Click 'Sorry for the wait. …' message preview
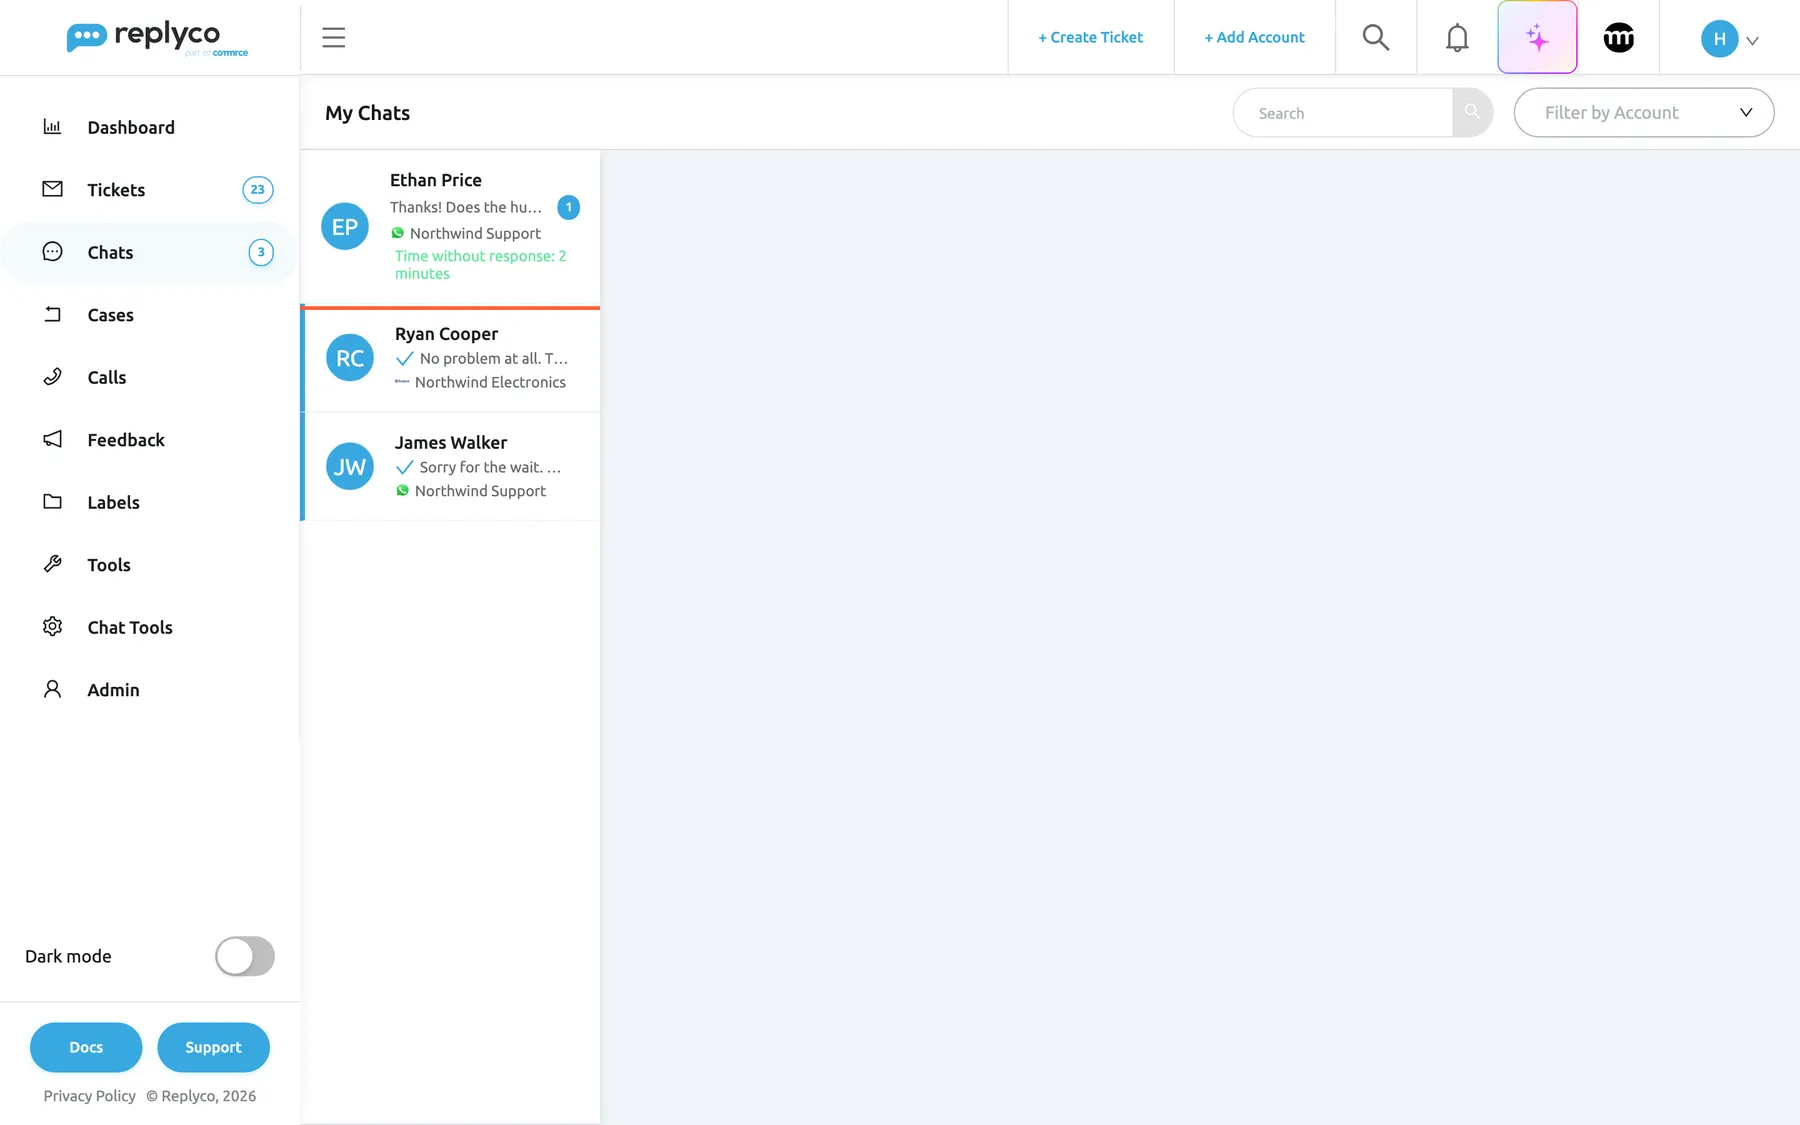 click(x=490, y=467)
